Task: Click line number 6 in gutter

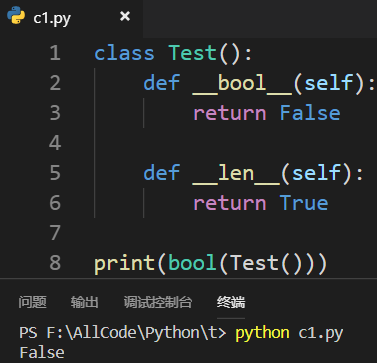Action: point(55,203)
